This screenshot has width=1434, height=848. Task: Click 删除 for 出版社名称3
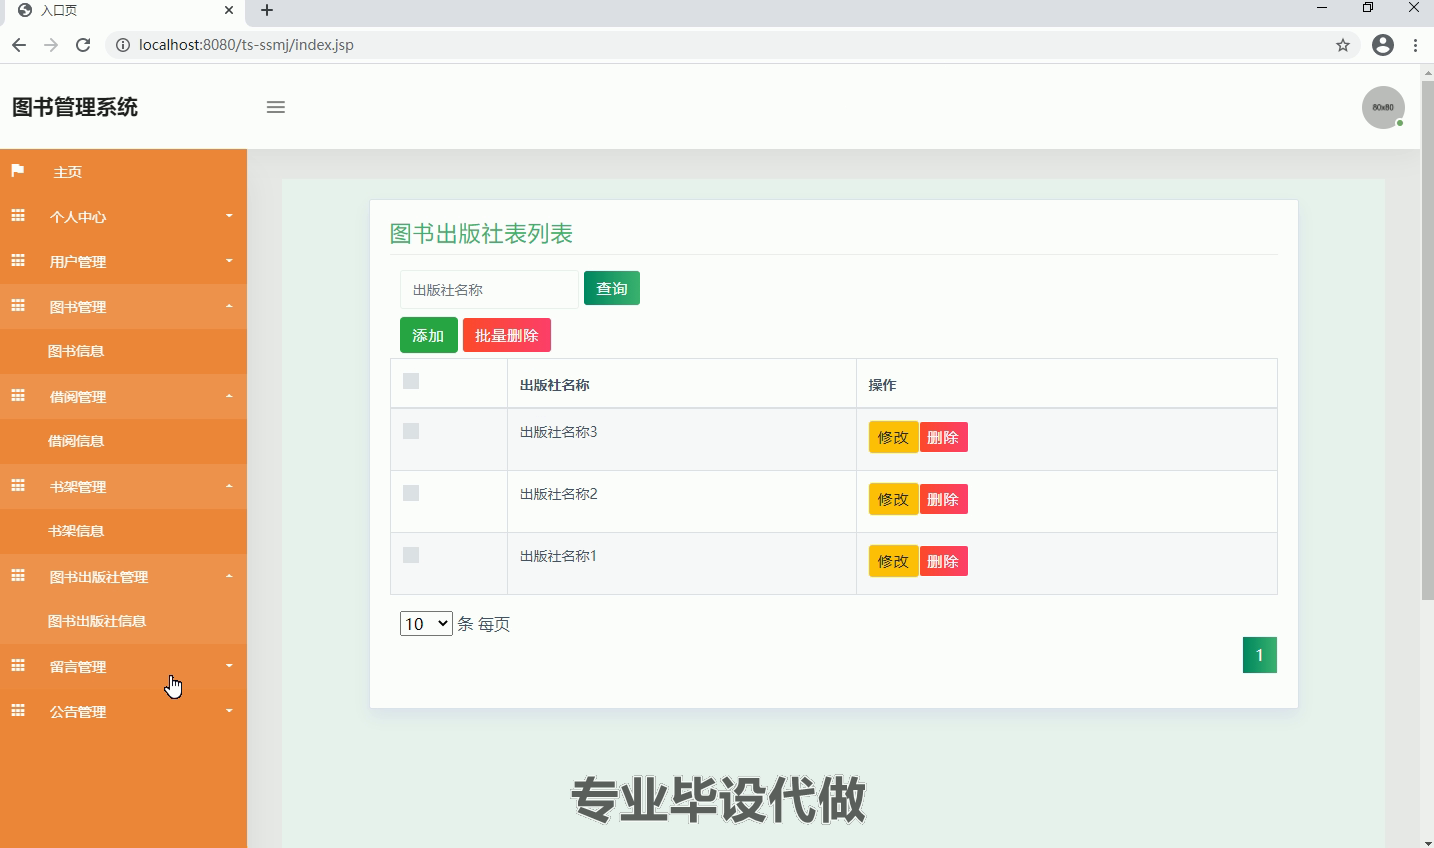[944, 437]
